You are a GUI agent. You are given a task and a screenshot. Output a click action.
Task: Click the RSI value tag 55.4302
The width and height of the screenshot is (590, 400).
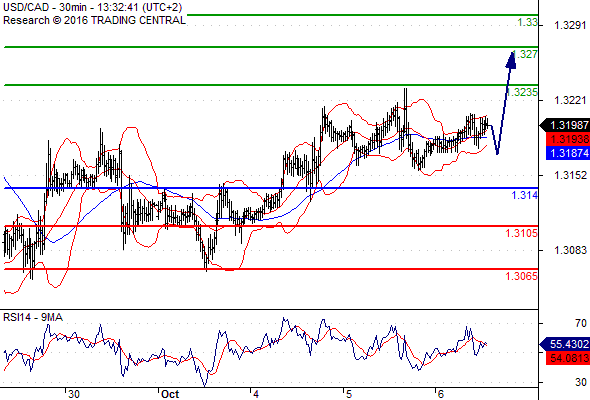click(565, 344)
